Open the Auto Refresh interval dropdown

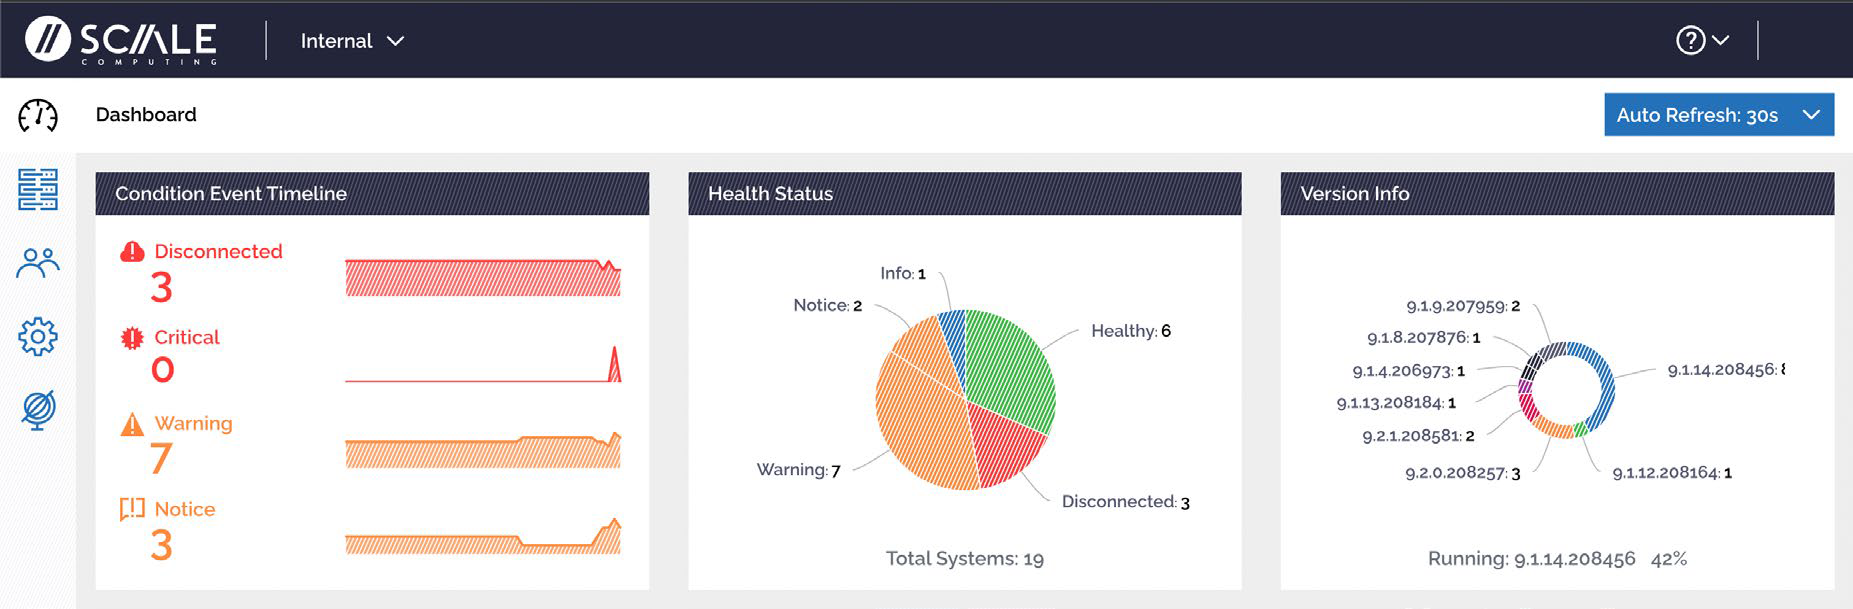(x=1718, y=115)
